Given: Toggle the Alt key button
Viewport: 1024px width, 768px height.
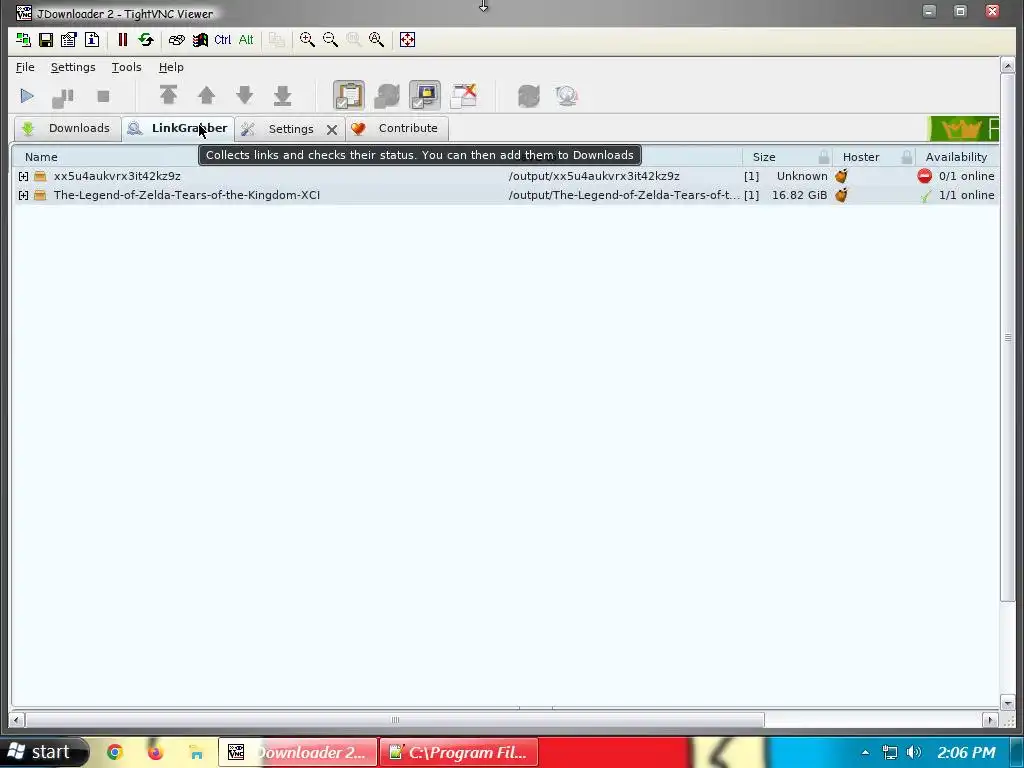Looking at the screenshot, I should coord(246,40).
